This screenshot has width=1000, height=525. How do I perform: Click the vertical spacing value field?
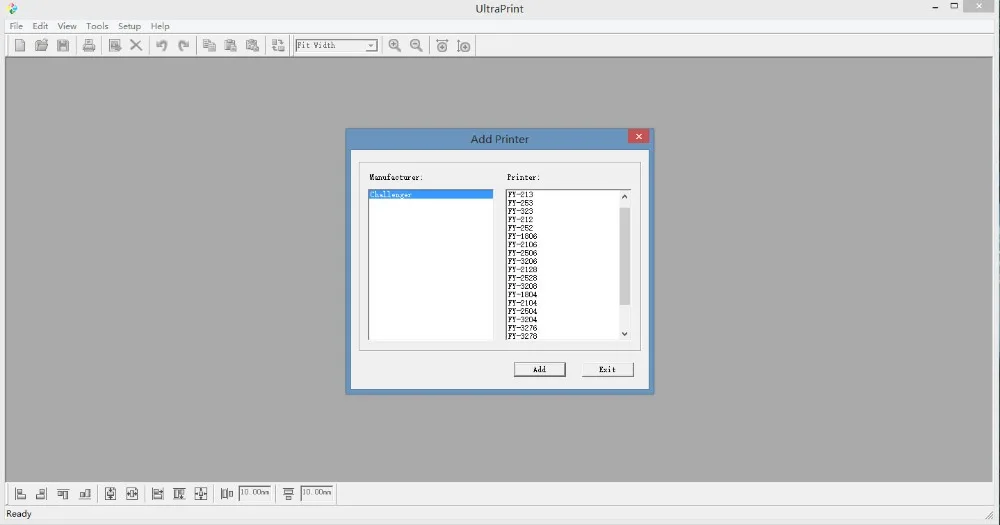(x=316, y=492)
